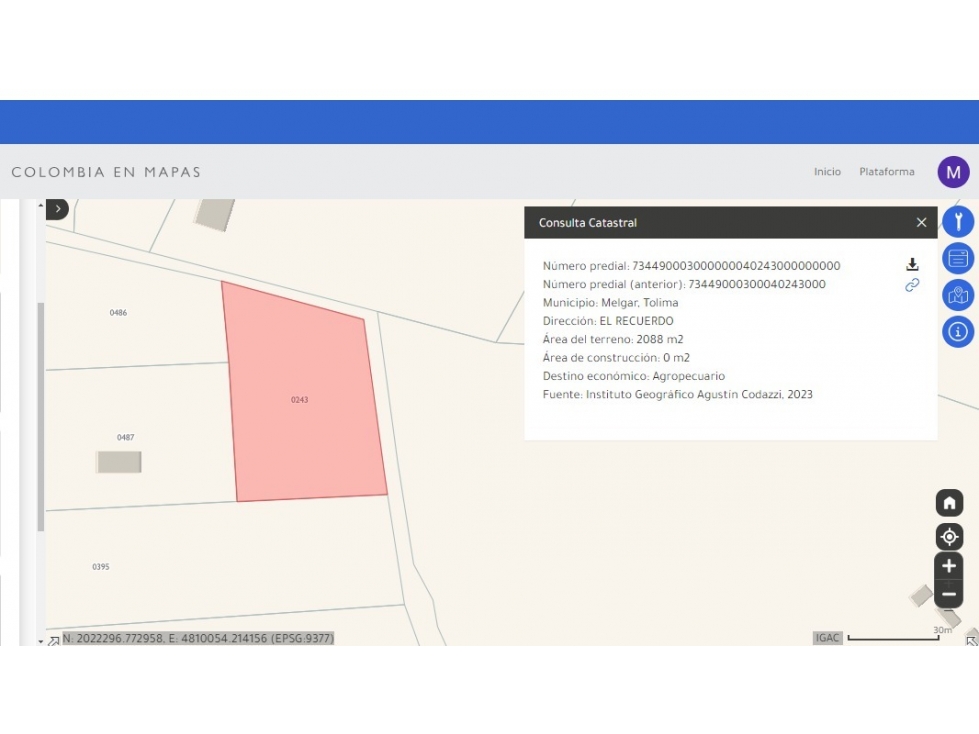Click the scroll down arrow of left panel
The width and height of the screenshot is (979, 734).
[41, 641]
